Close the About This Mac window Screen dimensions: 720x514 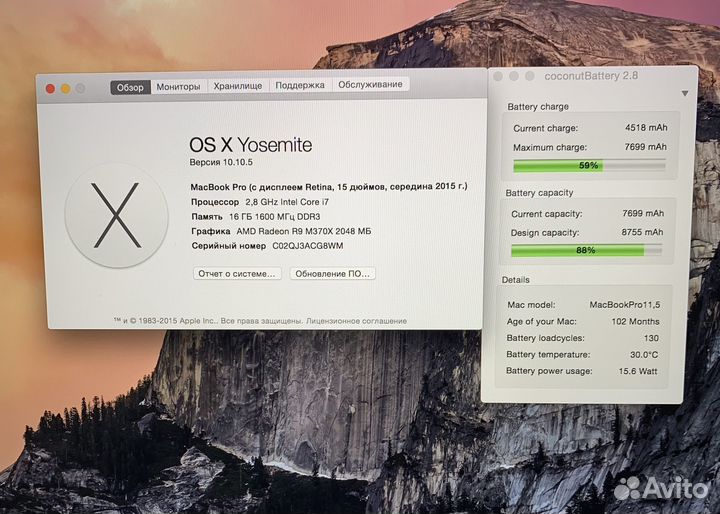pyautogui.click(x=50, y=89)
